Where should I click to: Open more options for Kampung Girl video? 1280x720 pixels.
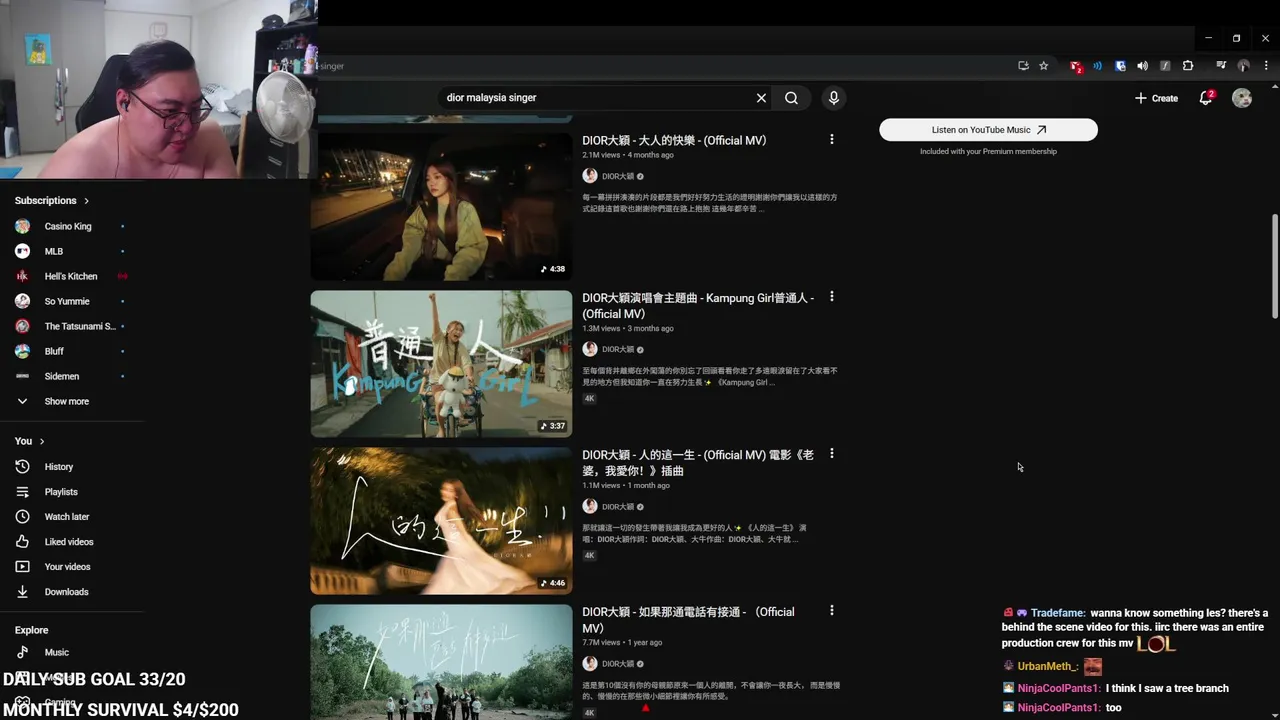(831, 297)
